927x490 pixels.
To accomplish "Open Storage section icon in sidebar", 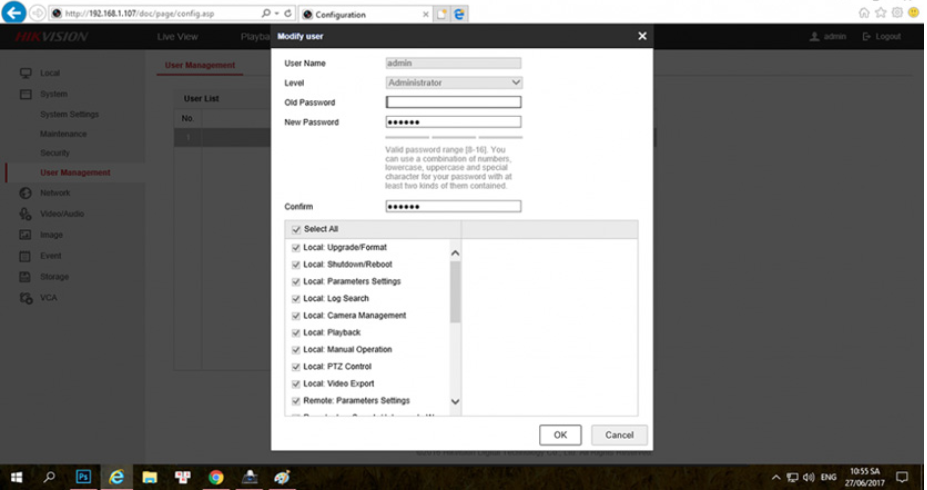I will [x=25, y=277].
